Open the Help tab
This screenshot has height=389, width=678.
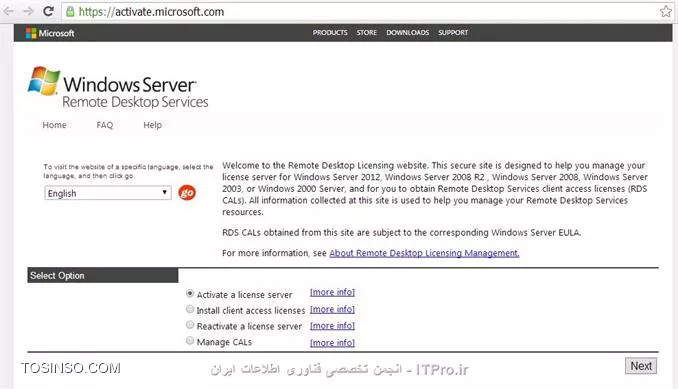click(x=153, y=125)
